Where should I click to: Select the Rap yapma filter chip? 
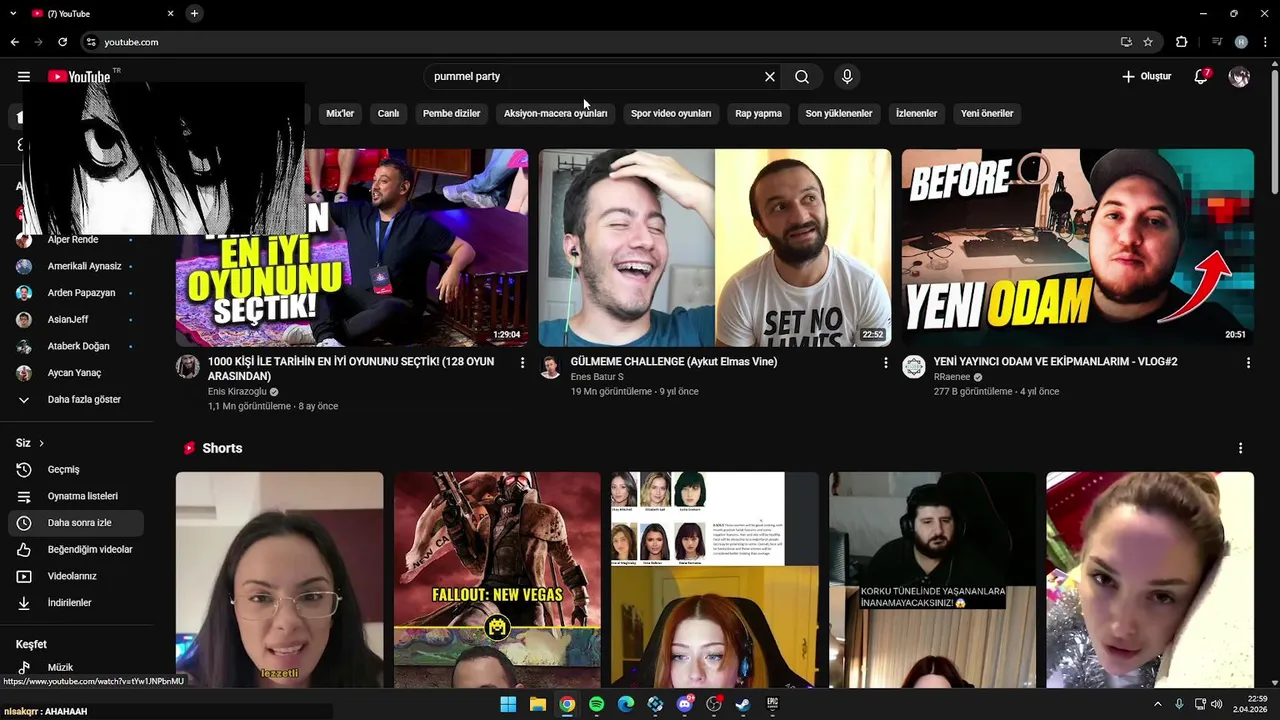(x=758, y=114)
